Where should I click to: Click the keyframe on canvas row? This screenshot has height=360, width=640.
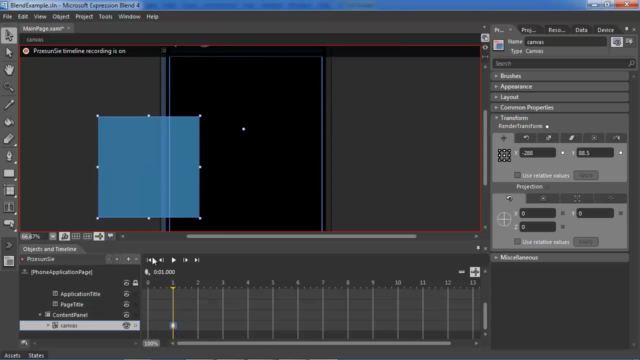(x=173, y=325)
